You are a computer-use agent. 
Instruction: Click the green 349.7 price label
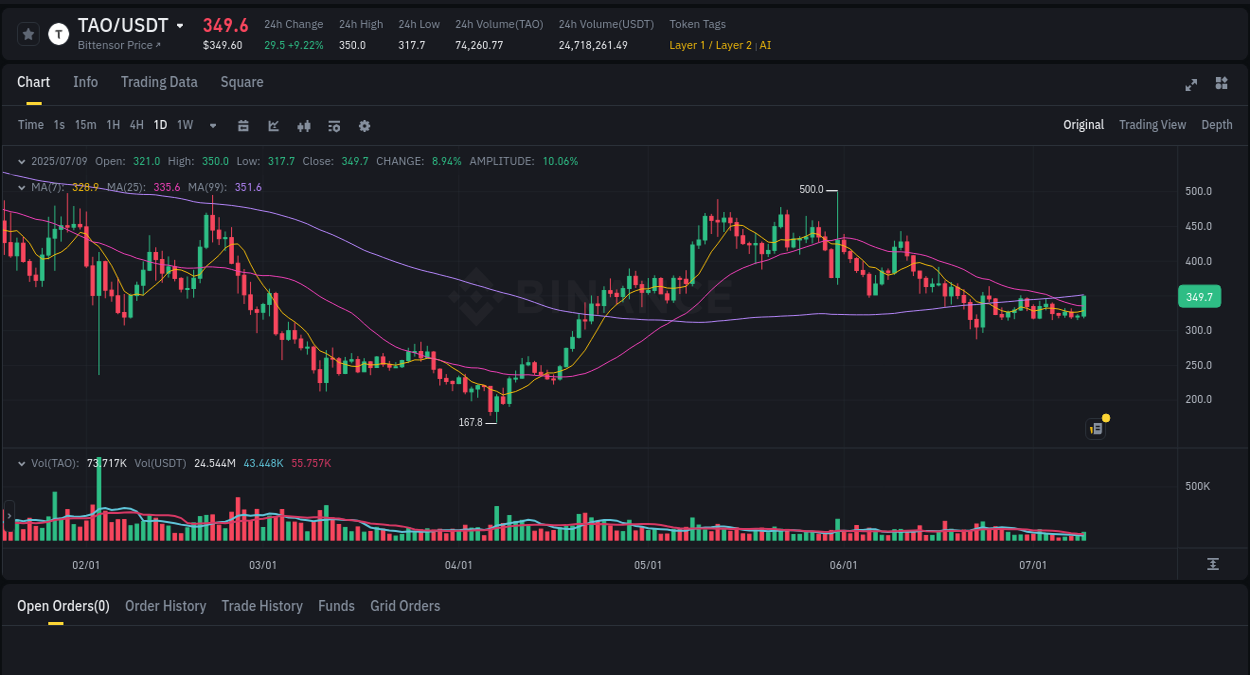(1199, 296)
